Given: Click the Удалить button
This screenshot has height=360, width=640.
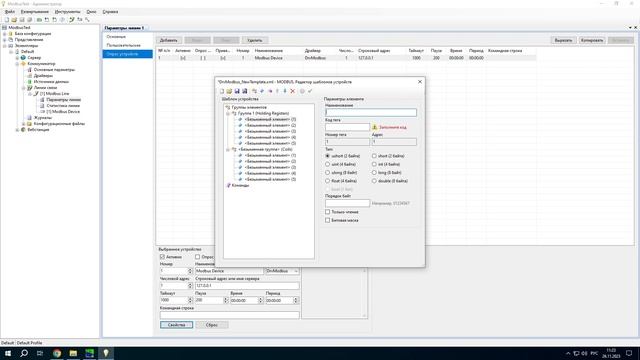Looking at the screenshot, I should coord(255,40).
